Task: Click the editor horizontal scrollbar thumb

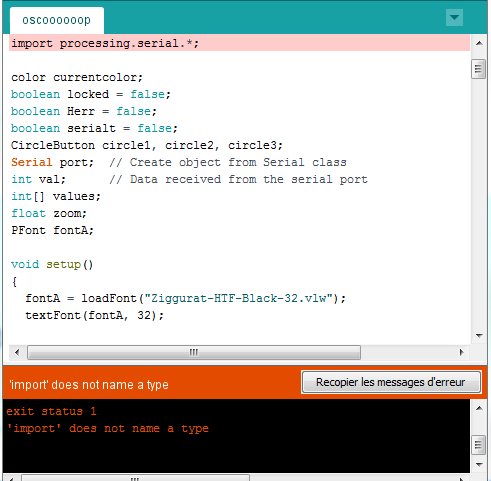Action: [194, 352]
